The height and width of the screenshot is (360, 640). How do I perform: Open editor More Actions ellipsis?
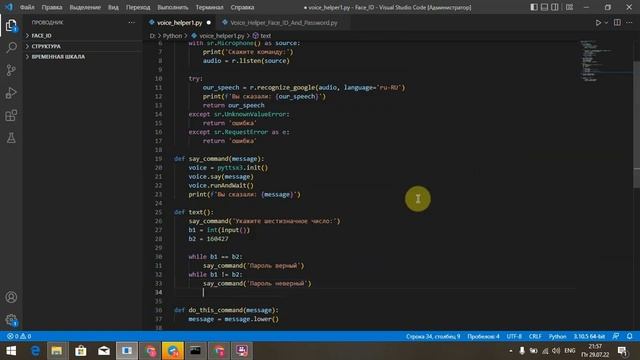click(629, 23)
